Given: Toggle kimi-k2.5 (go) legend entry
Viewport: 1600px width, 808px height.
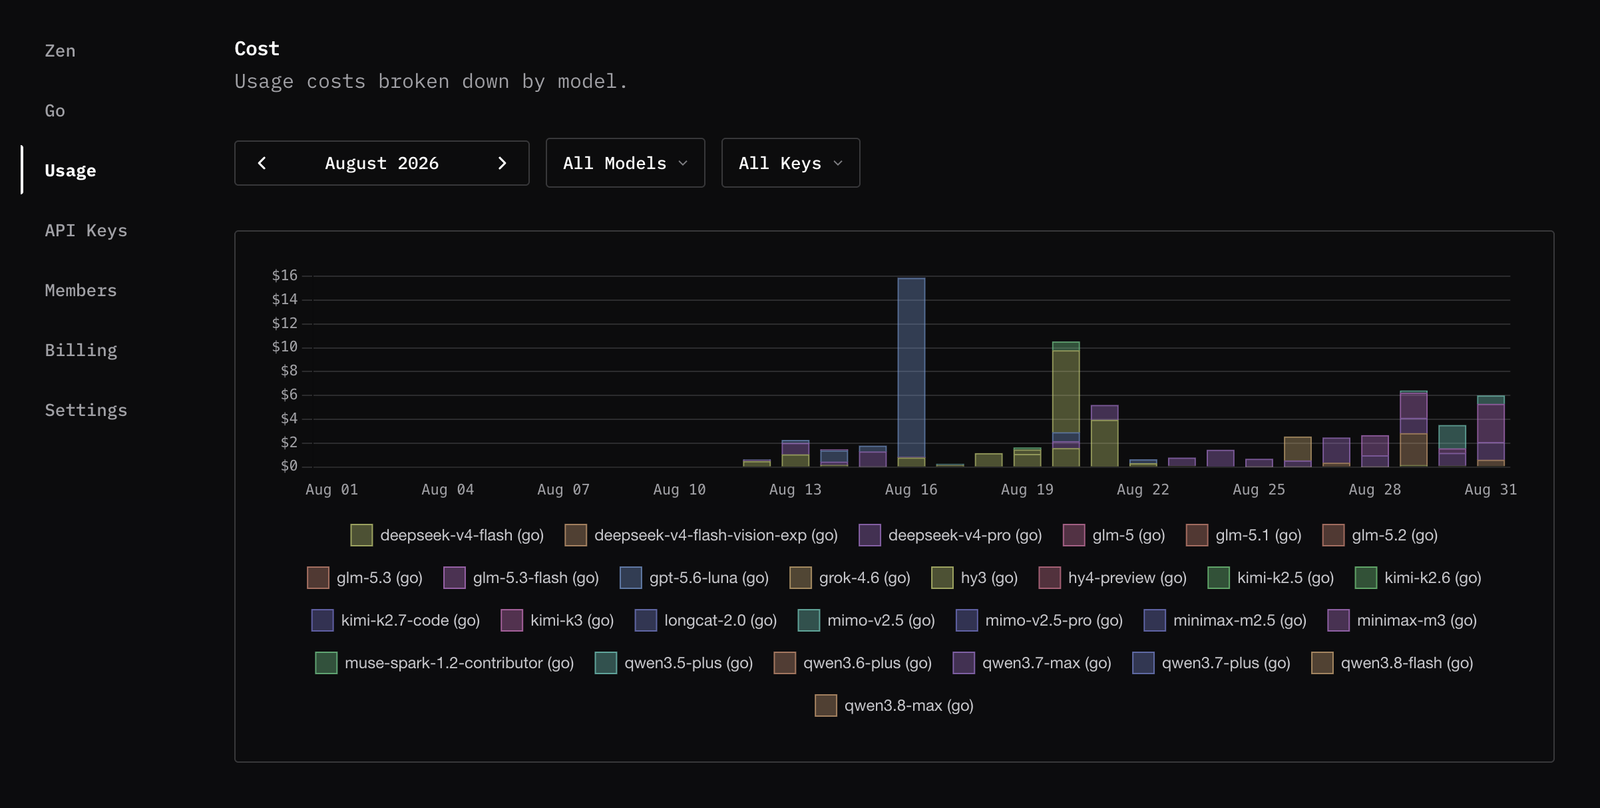Looking at the screenshot, I should pos(1271,578).
